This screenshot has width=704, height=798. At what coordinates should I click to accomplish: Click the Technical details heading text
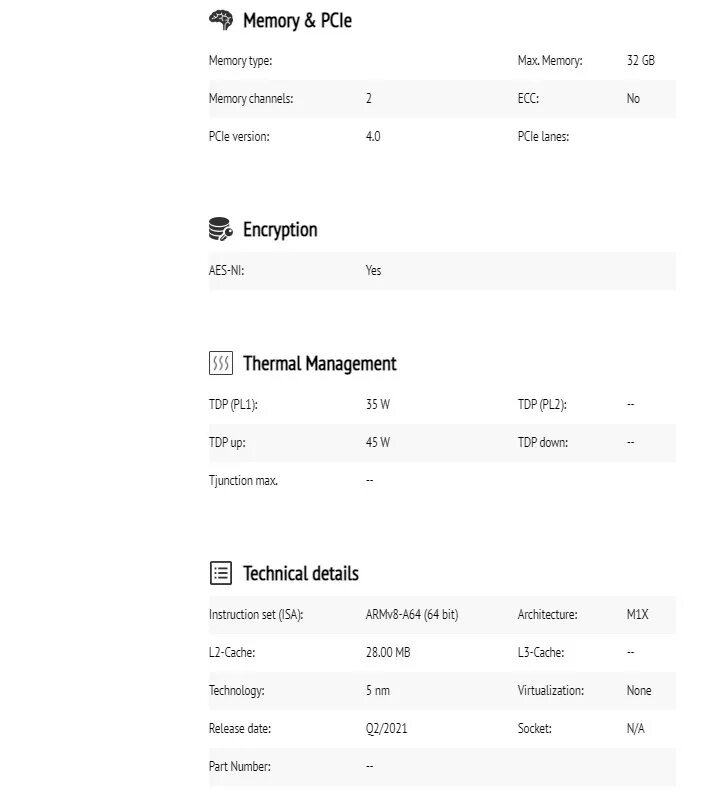click(300, 574)
